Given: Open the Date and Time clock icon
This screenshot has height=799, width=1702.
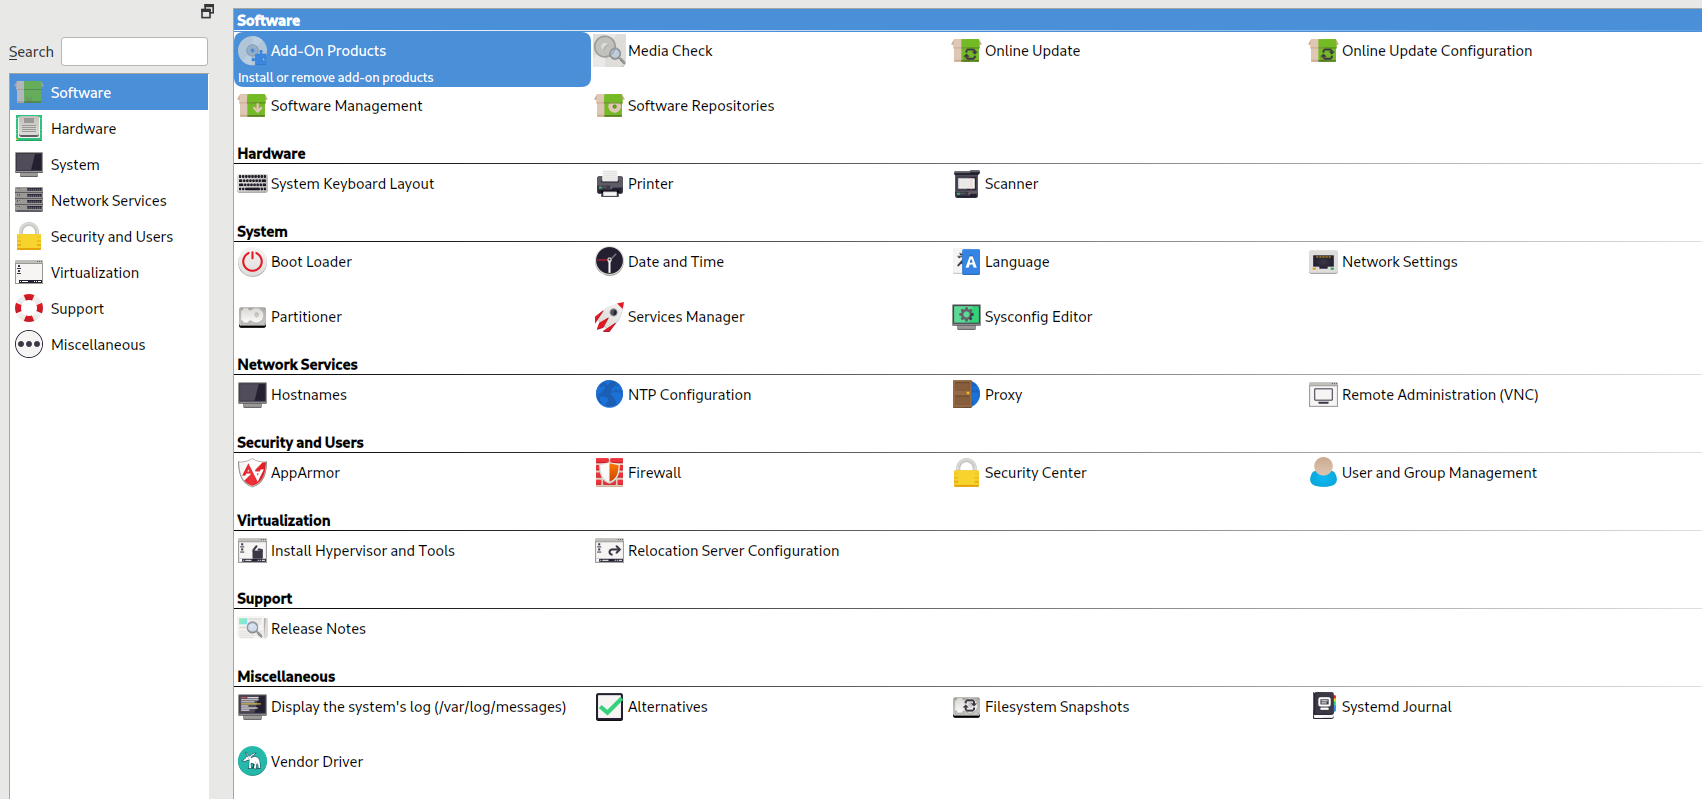Looking at the screenshot, I should (609, 262).
